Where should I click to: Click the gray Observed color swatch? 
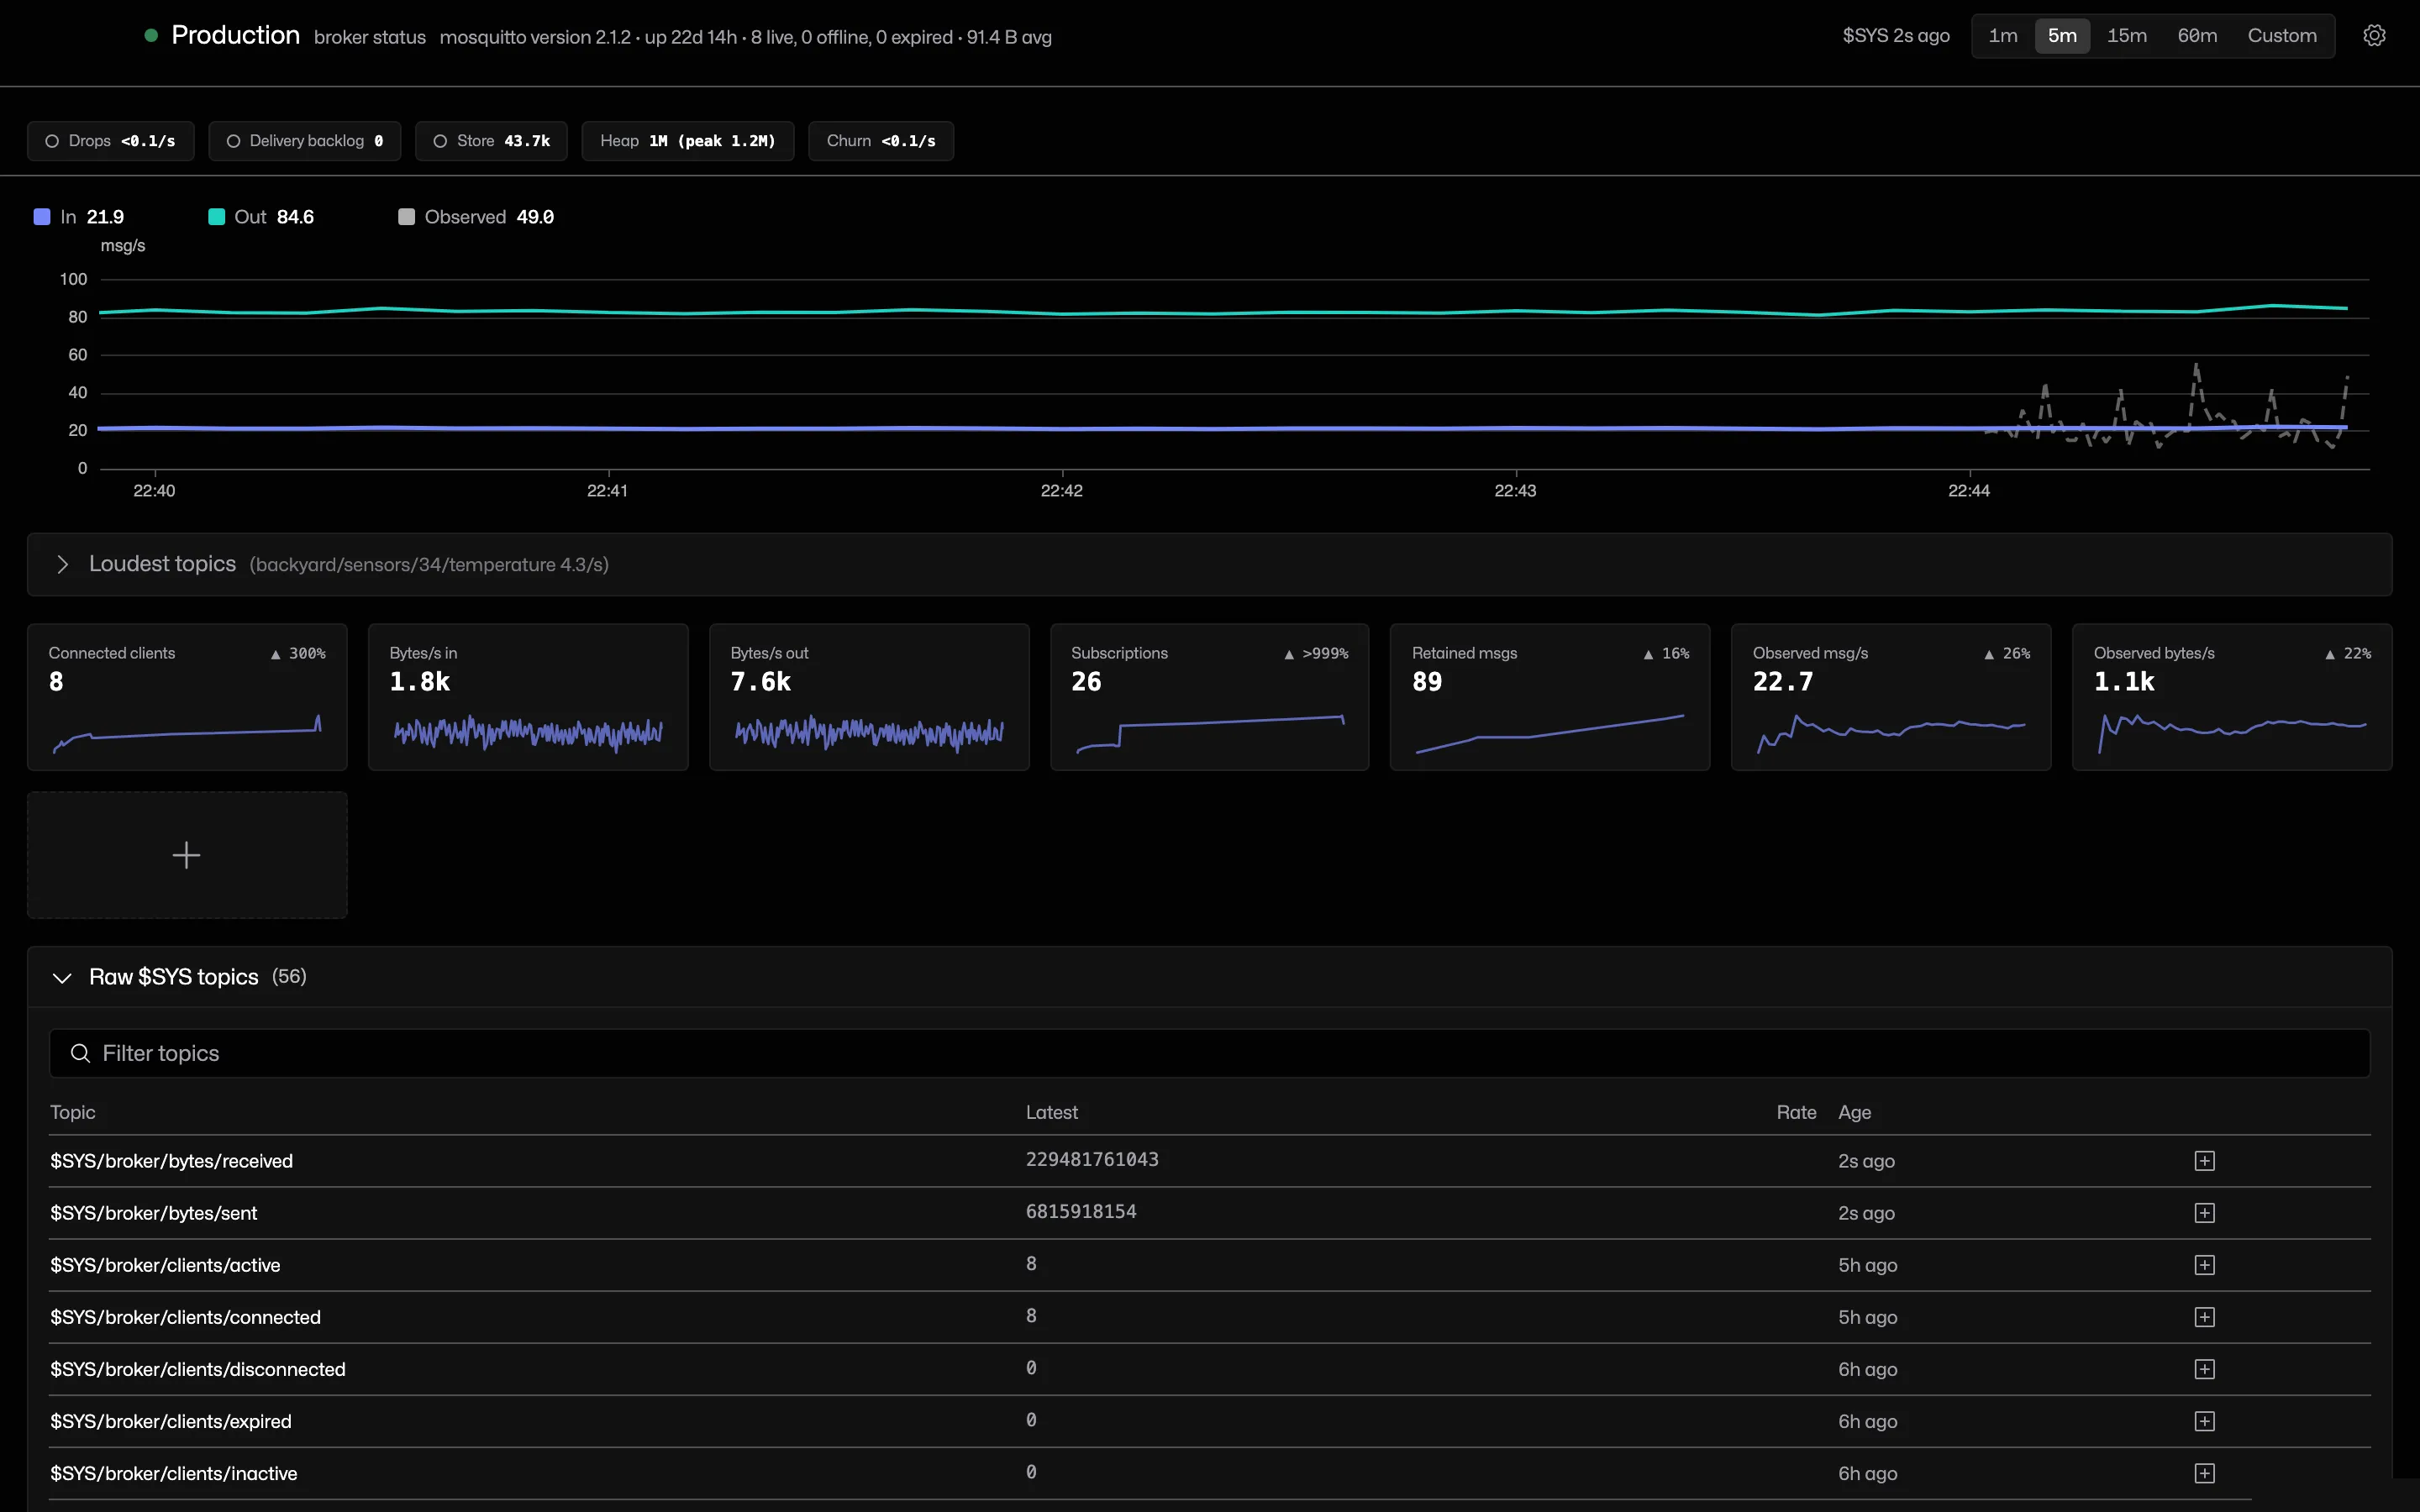406,217
